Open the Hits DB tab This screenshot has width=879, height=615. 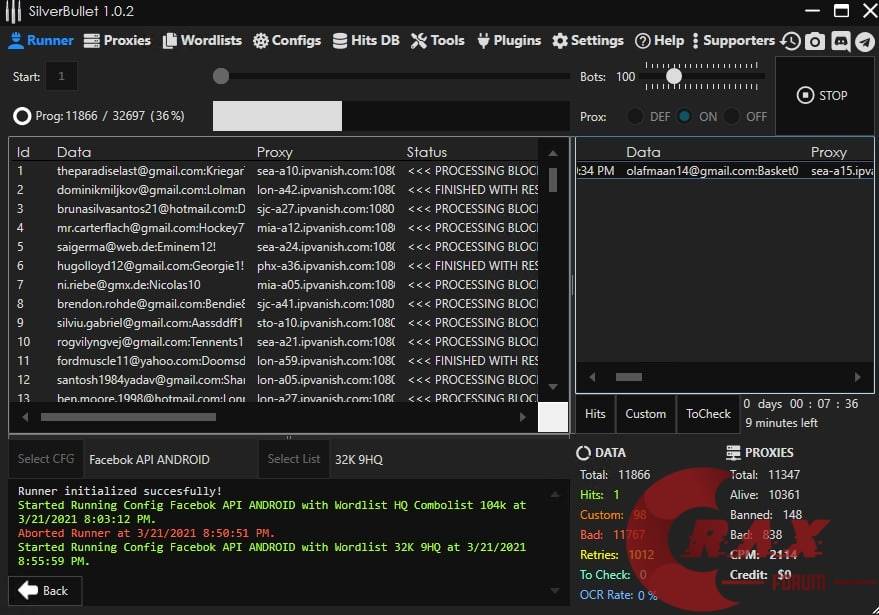coord(366,40)
